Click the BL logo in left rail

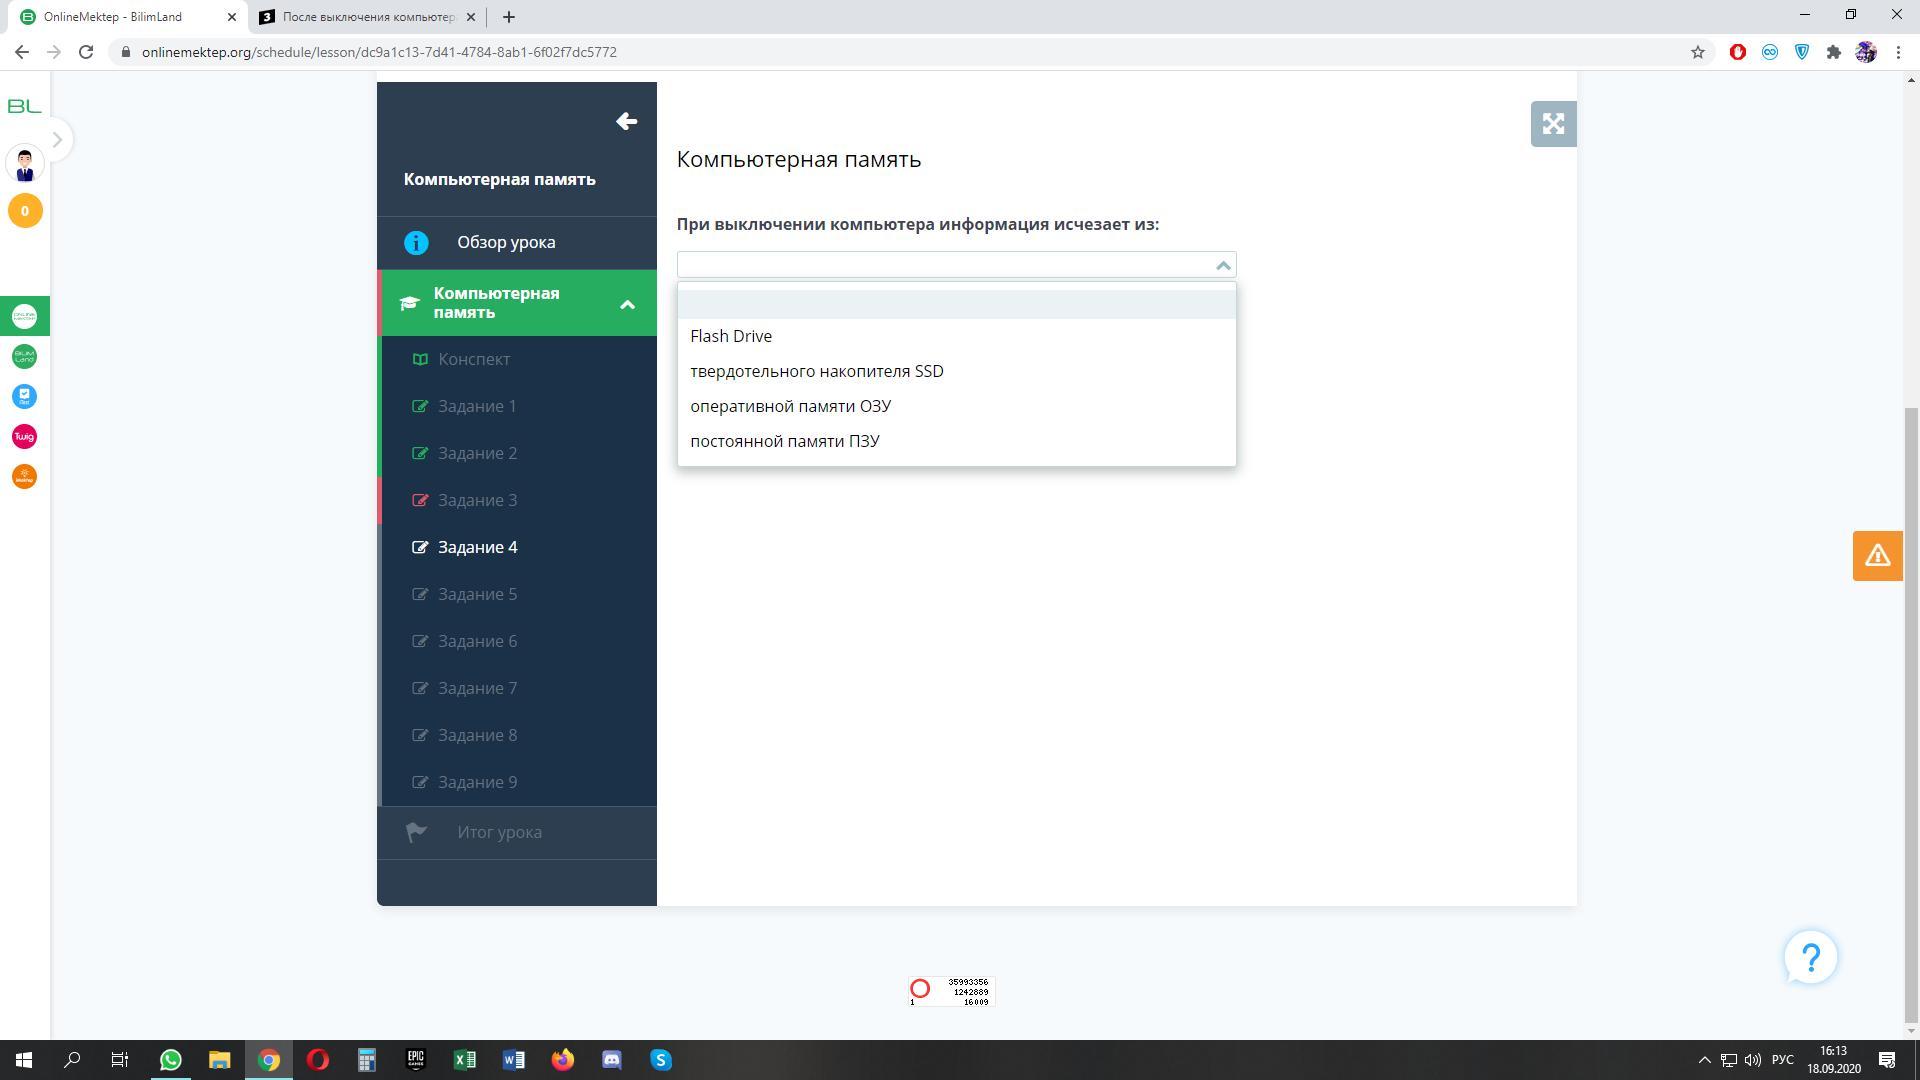click(24, 106)
